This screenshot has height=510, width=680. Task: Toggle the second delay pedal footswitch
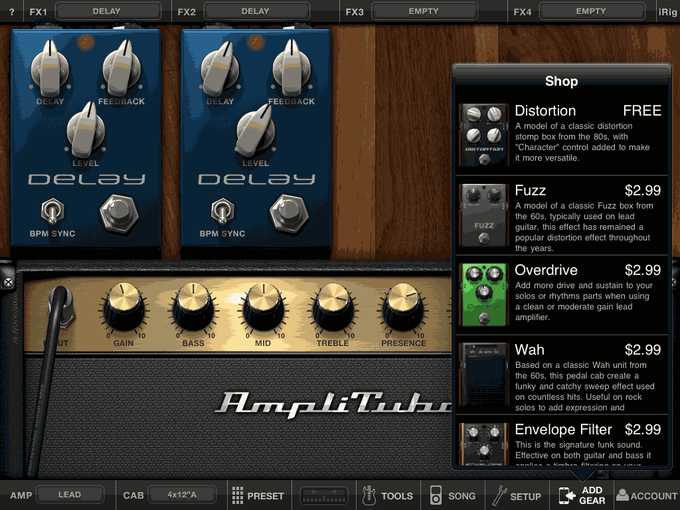289,213
